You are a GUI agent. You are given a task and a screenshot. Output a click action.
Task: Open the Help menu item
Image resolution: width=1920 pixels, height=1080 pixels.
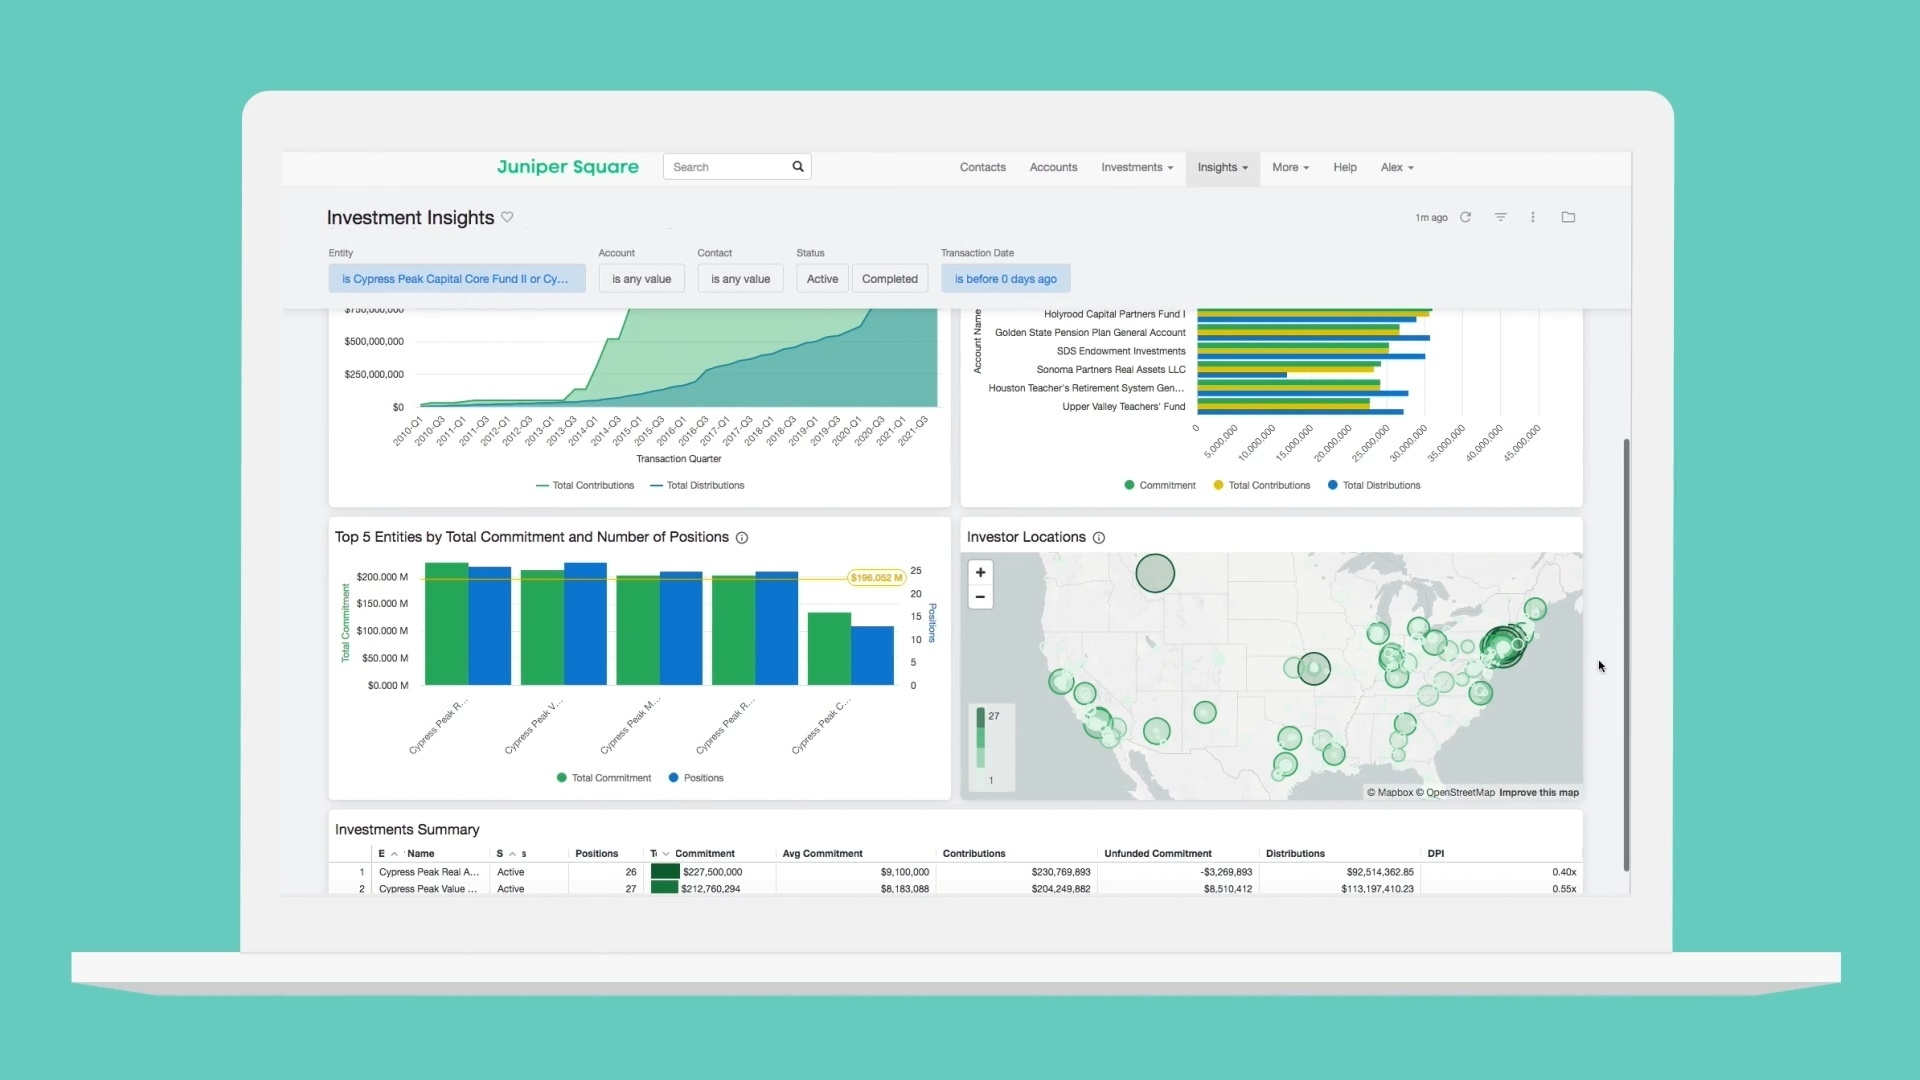(1344, 167)
